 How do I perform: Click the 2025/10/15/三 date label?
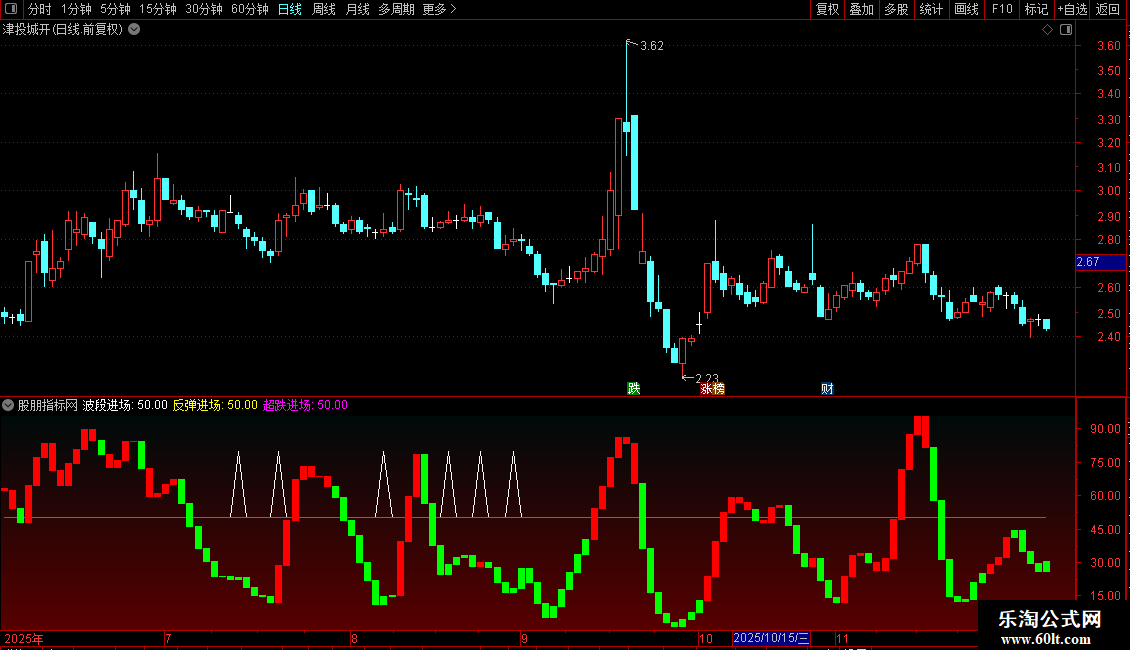point(771,638)
